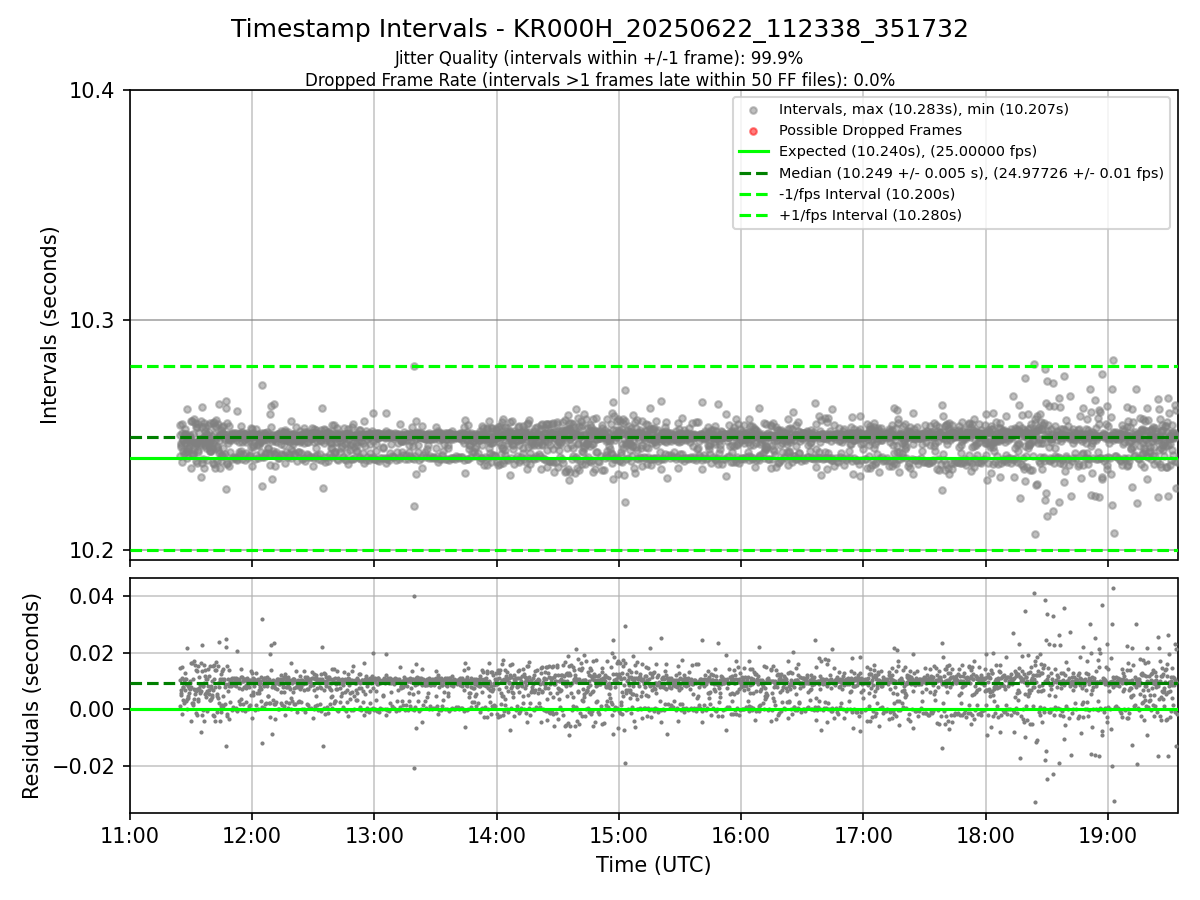
Task: Click the 17:00 time tick label
Action: pos(863,834)
